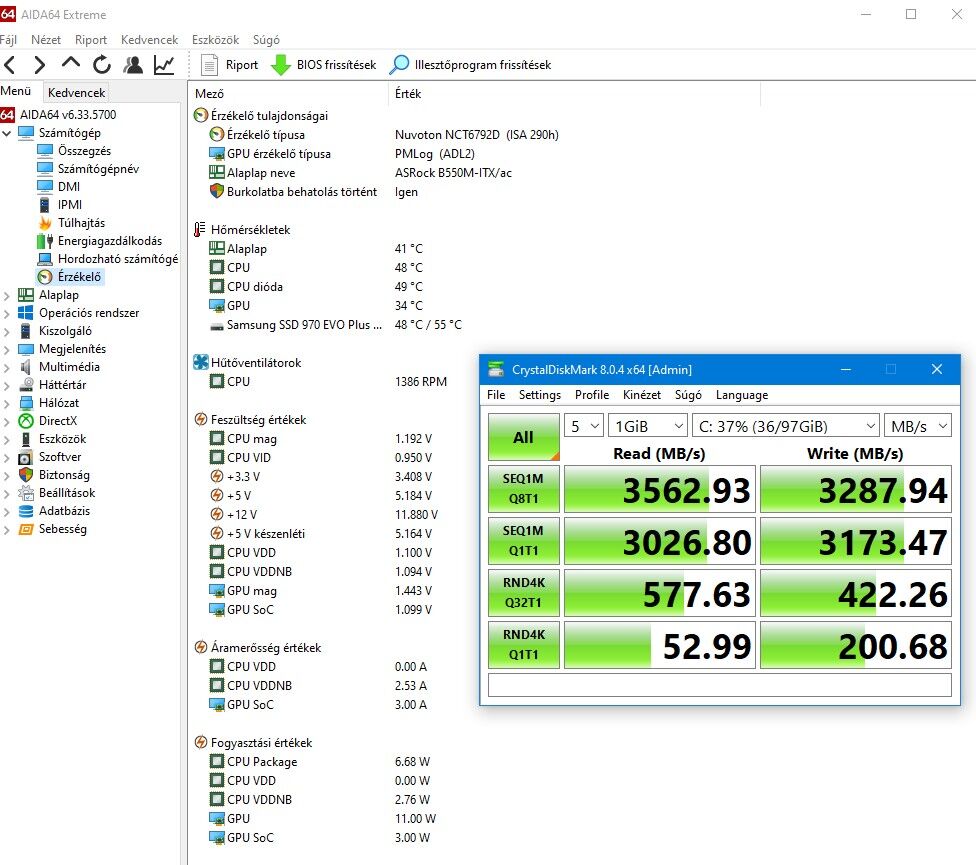
Task: Click the Hőmérsékletek thermometer section icon
Action: pyautogui.click(x=200, y=230)
